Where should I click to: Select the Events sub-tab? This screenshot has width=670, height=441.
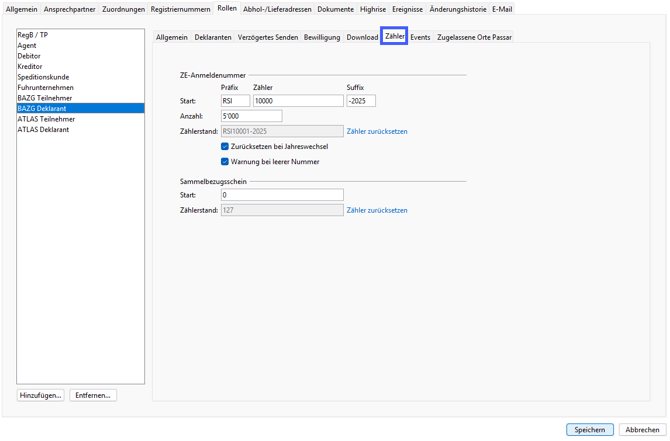click(x=420, y=37)
